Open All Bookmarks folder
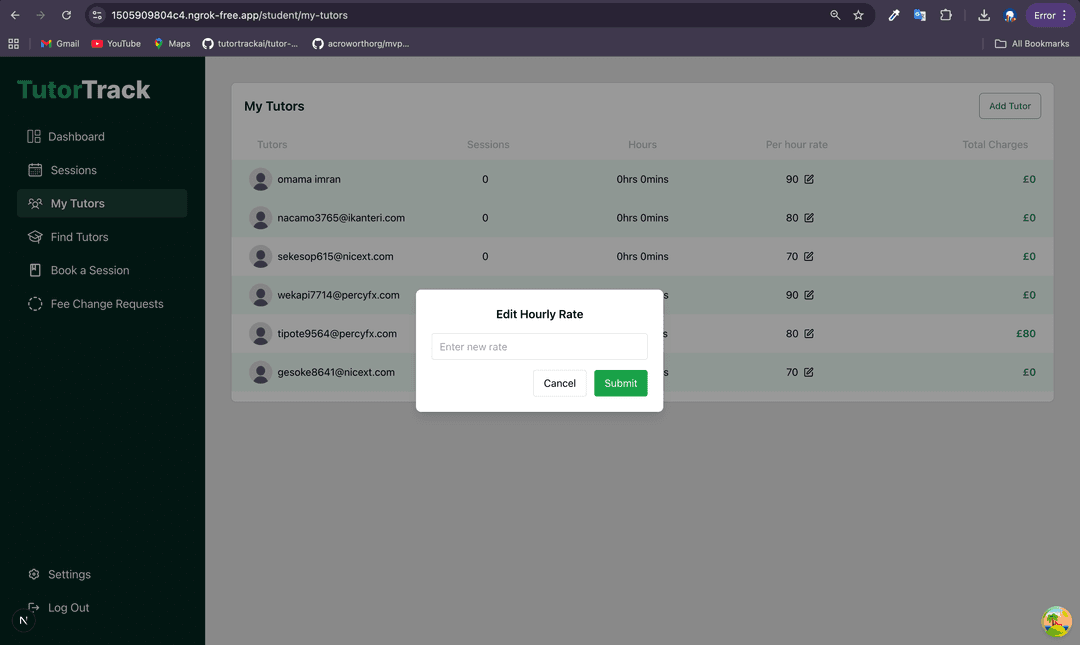 [x=1032, y=43]
